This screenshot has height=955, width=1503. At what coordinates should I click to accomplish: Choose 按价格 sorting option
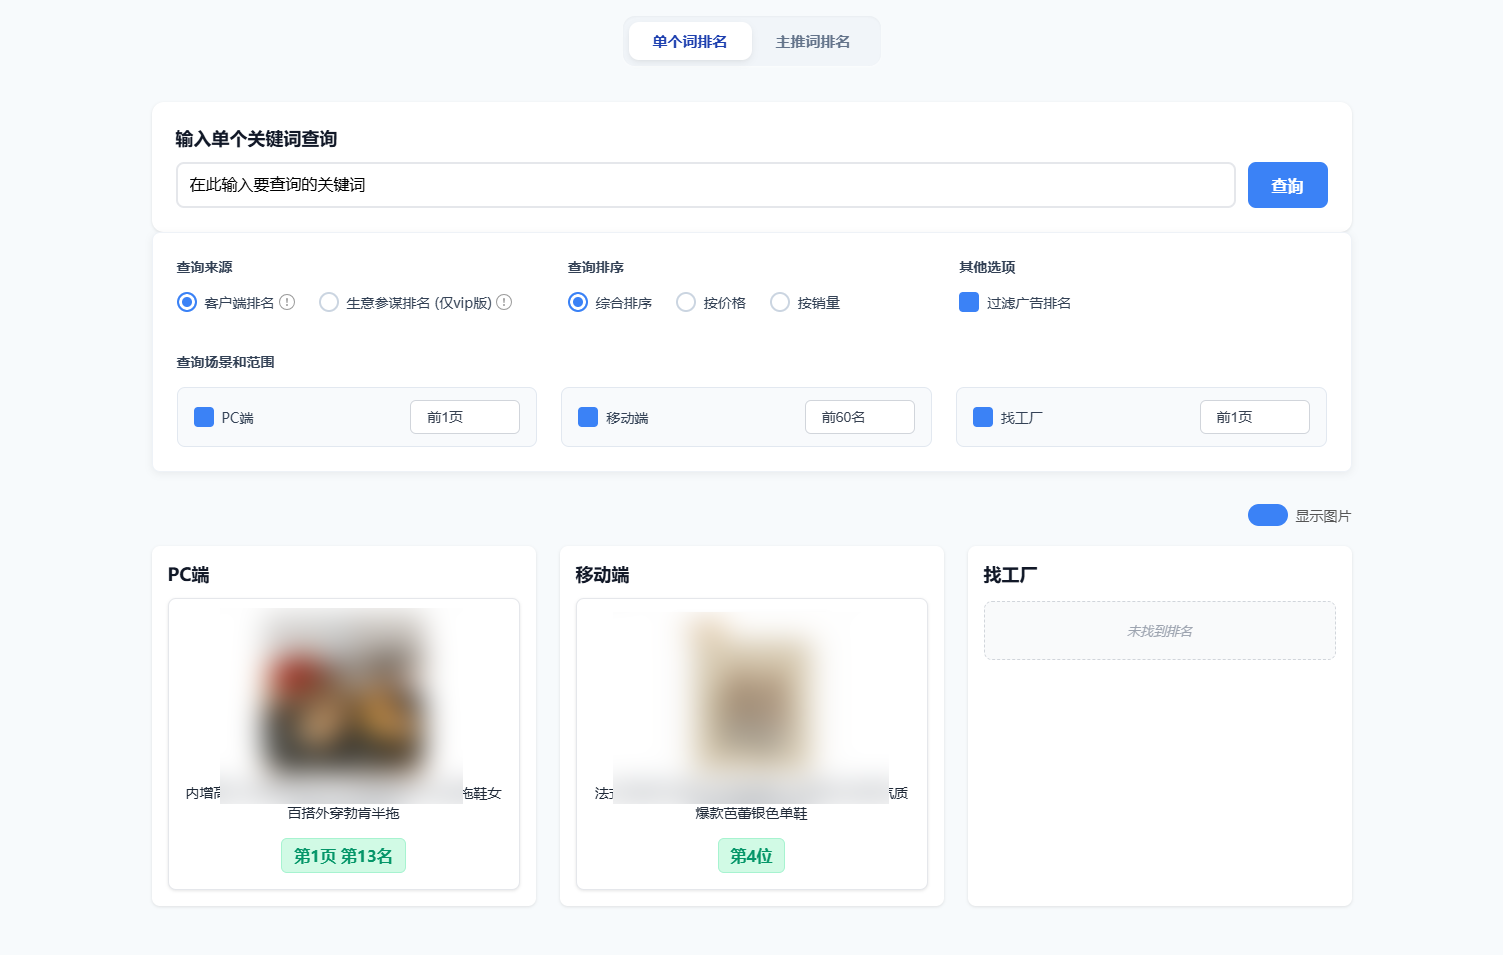pos(686,302)
